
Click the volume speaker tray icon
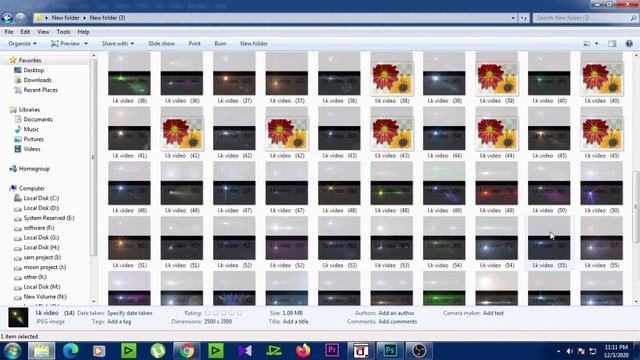pyautogui.click(x=570, y=351)
